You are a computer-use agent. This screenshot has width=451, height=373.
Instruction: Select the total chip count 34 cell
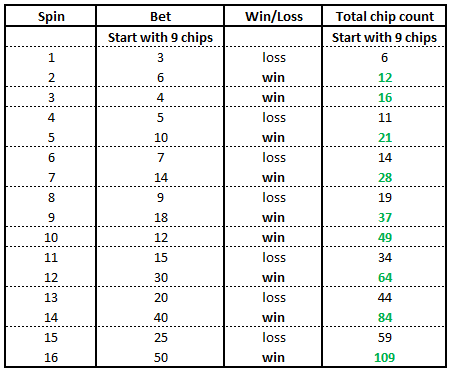(x=385, y=258)
